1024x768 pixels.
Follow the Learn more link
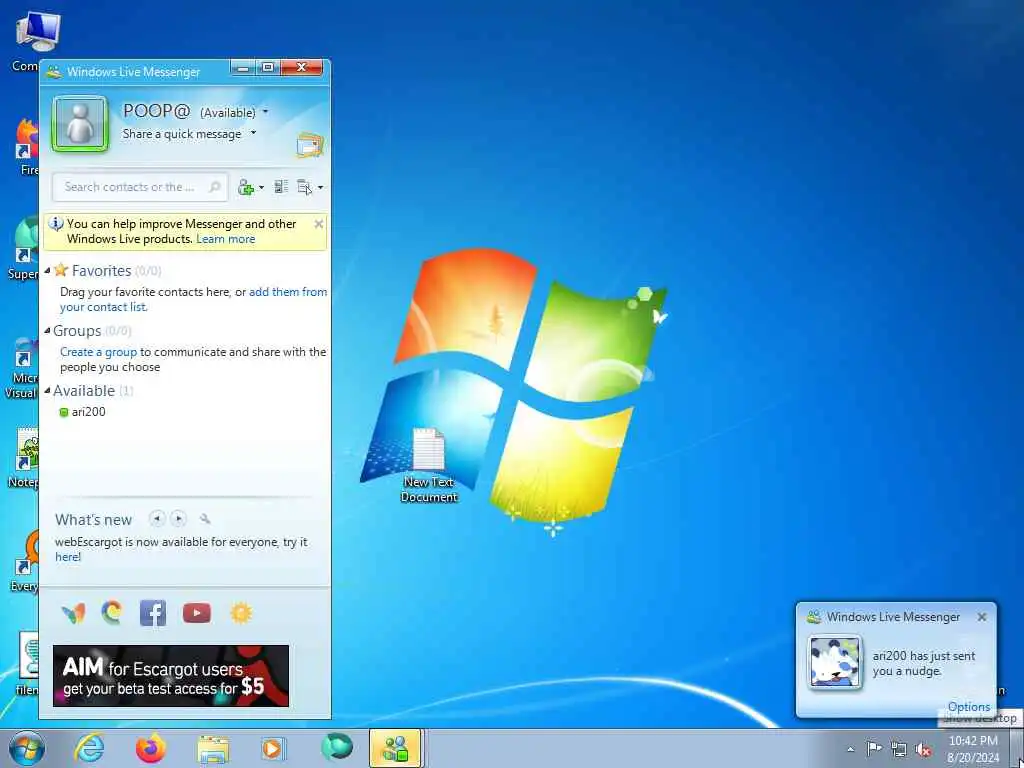225,239
